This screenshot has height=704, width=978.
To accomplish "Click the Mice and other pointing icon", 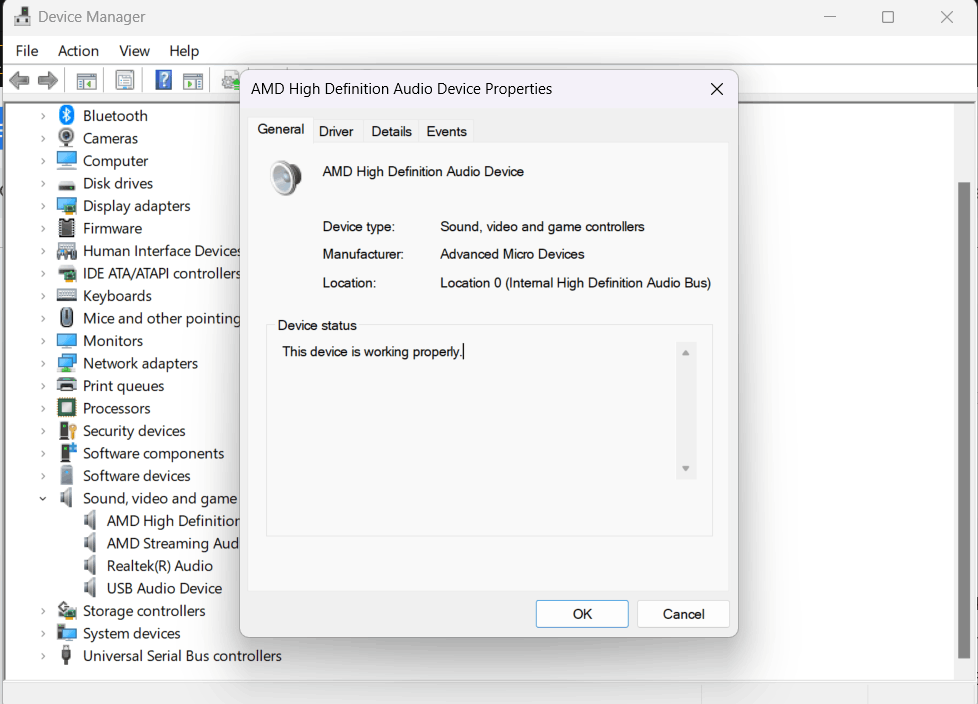I will pyautogui.click(x=66, y=318).
